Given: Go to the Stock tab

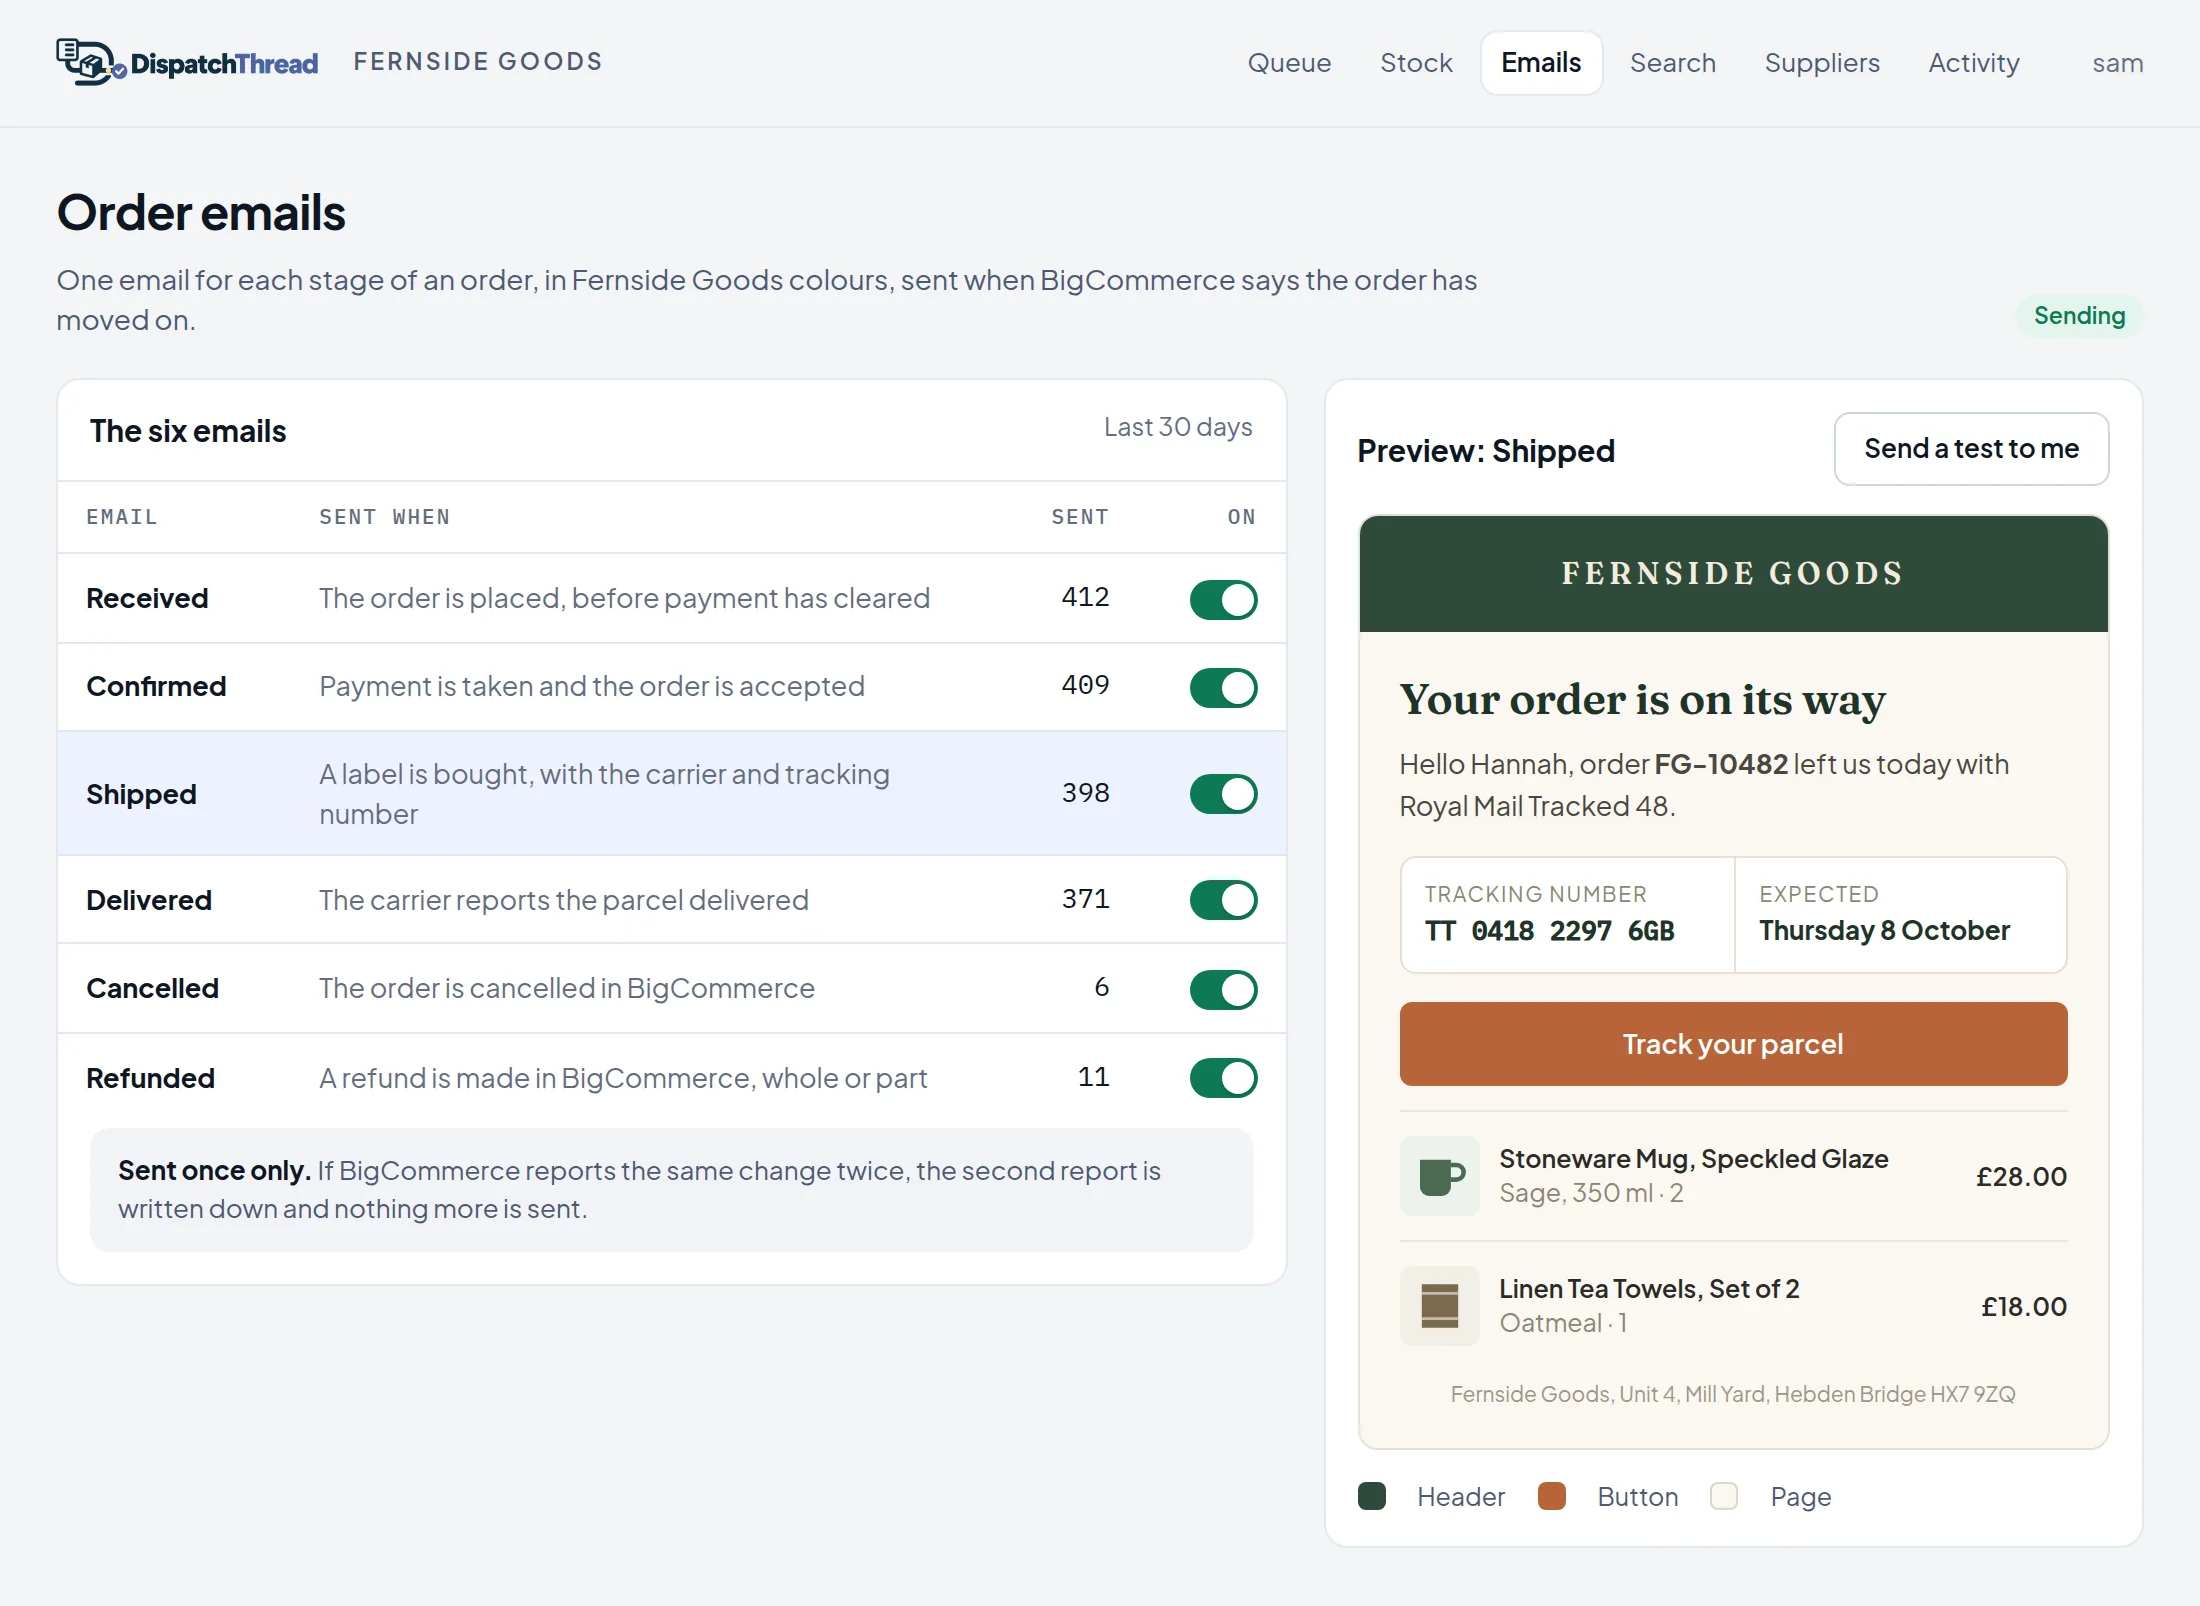Looking at the screenshot, I should (1416, 63).
